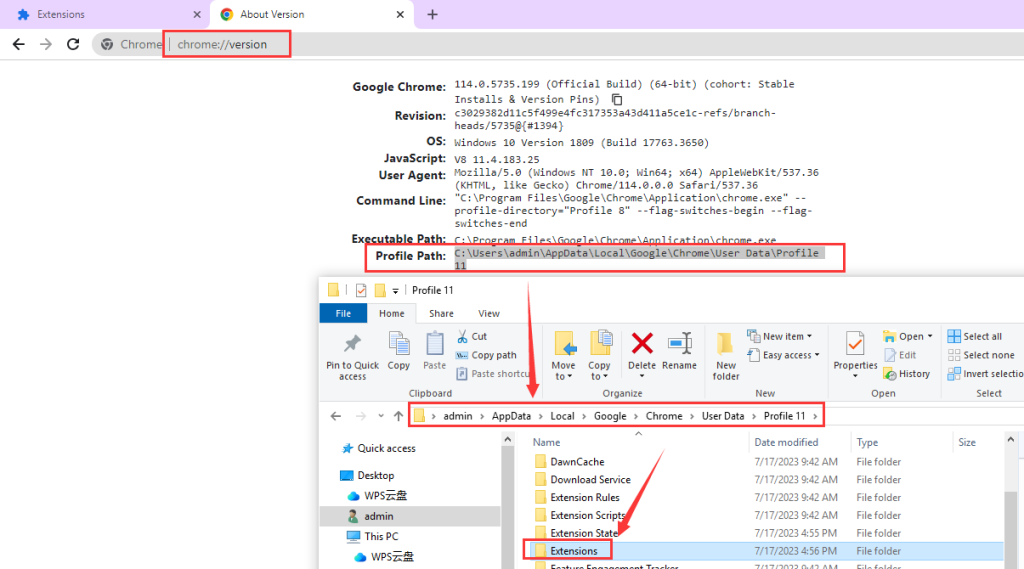Open the Copy to menu
1024x569 pixels.
click(599, 356)
